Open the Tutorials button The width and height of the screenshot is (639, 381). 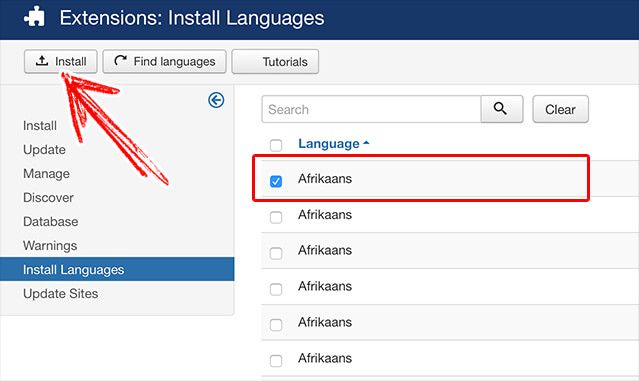pyautogui.click(x=275, y=62)
